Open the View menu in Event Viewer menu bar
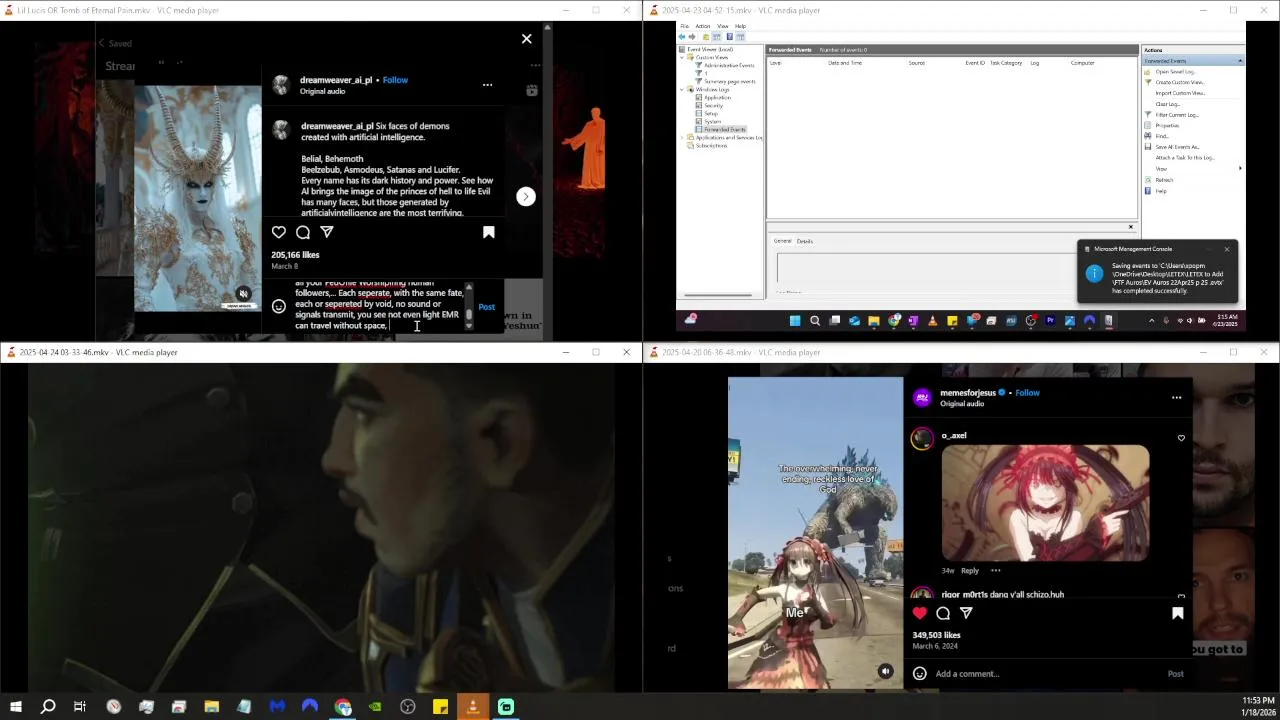Viewport: 1280px width, 720px height. pyautogui.click(x=723, y=26)
